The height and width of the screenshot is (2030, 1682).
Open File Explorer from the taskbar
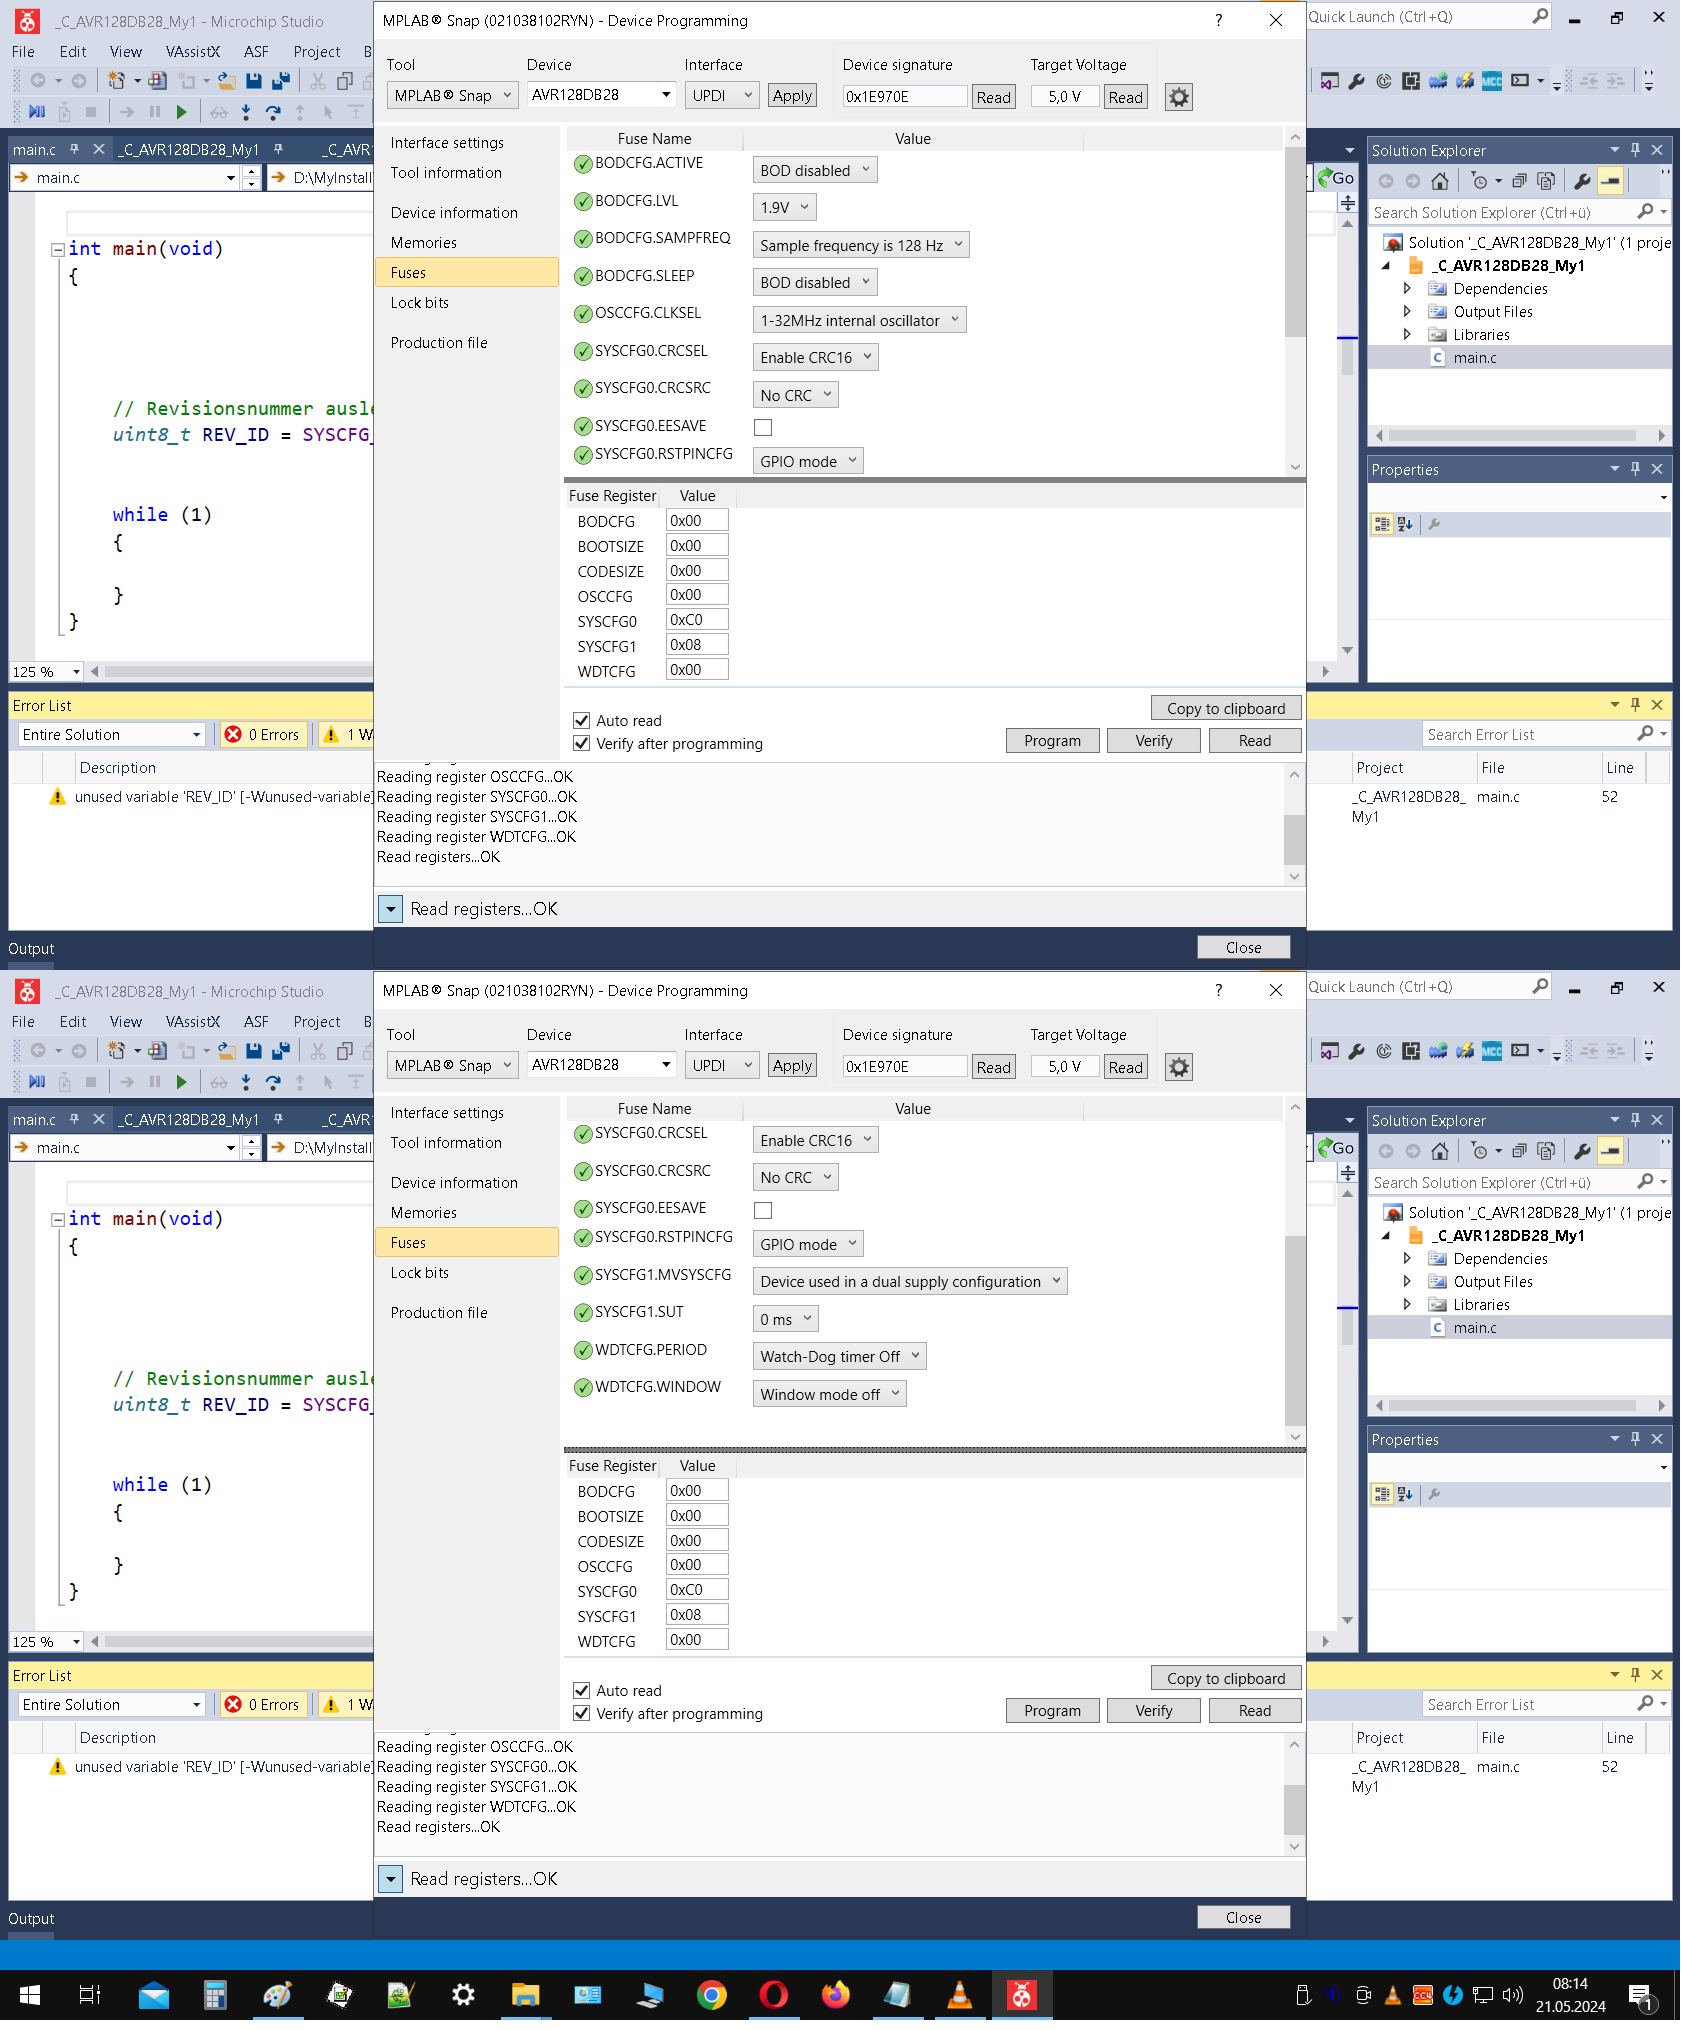(x=525, y=1995)
